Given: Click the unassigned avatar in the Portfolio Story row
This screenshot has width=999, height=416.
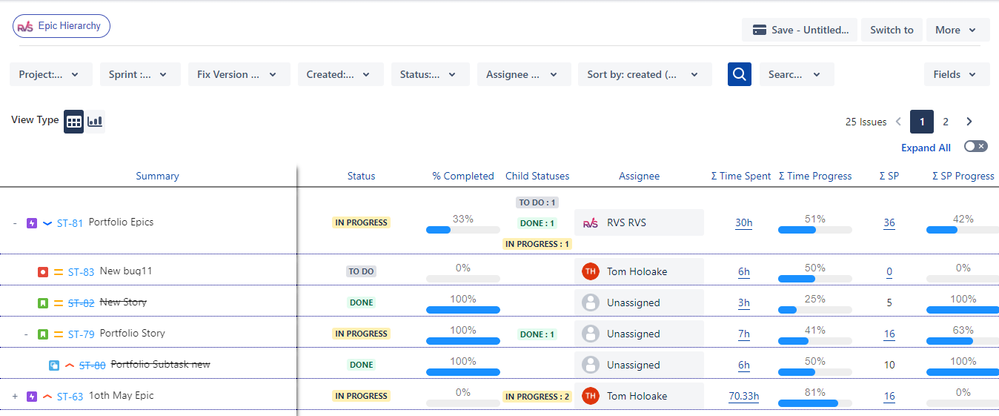Looking at the screenshot, I should 591,334.
